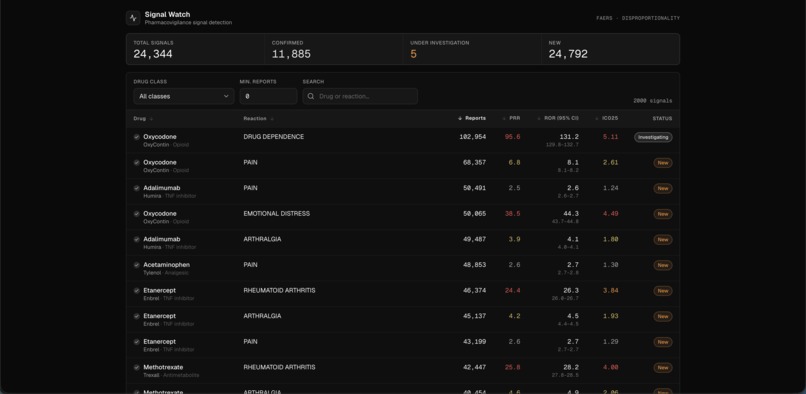Click the Signal Watch pulse logo icon
The height and width of the screenshot is (394, 806).
133,18
